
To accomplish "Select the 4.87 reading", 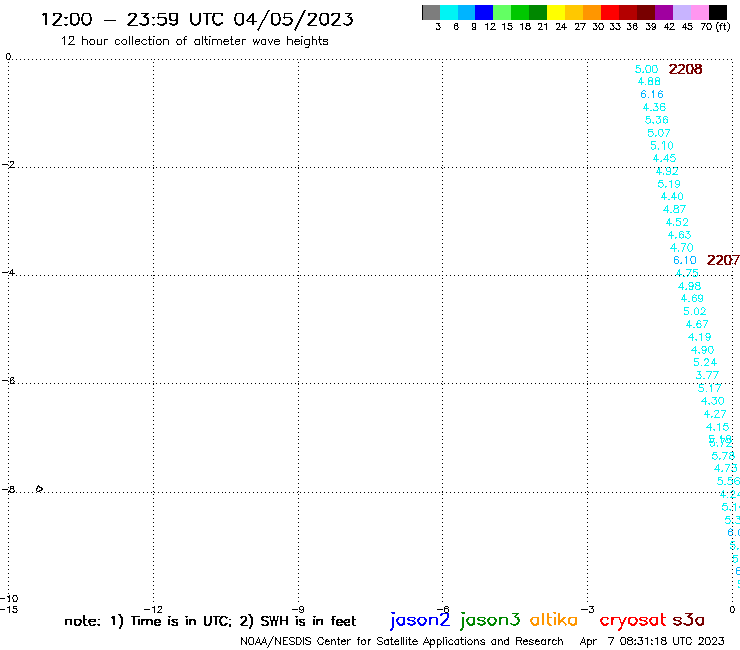I will tap(674, 209).
